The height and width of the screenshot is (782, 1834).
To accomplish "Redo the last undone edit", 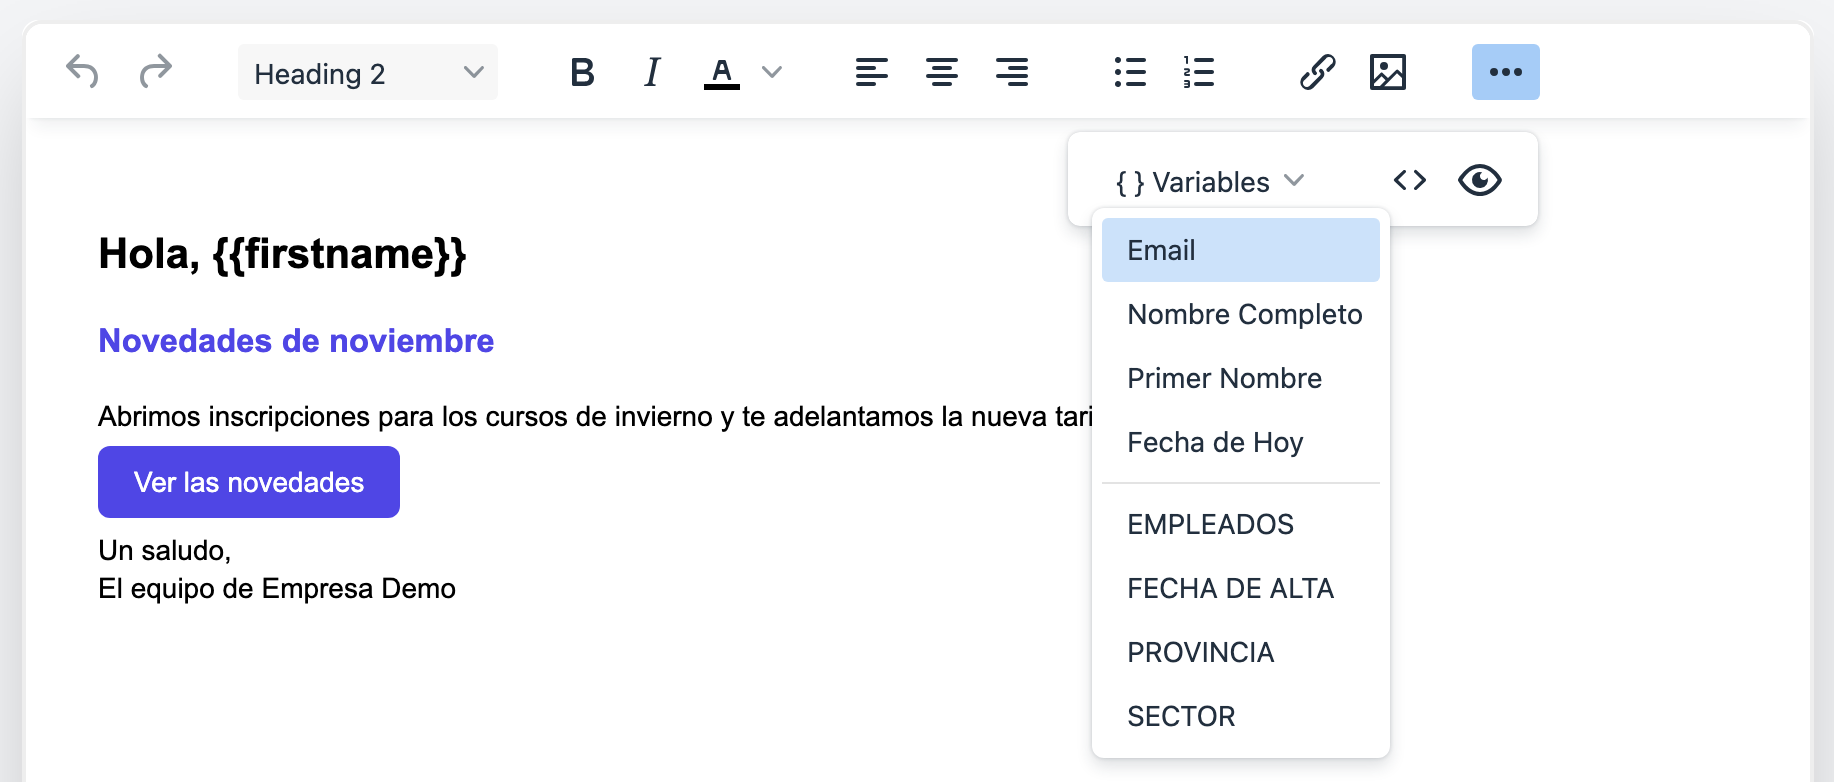I will pos(155,72).
